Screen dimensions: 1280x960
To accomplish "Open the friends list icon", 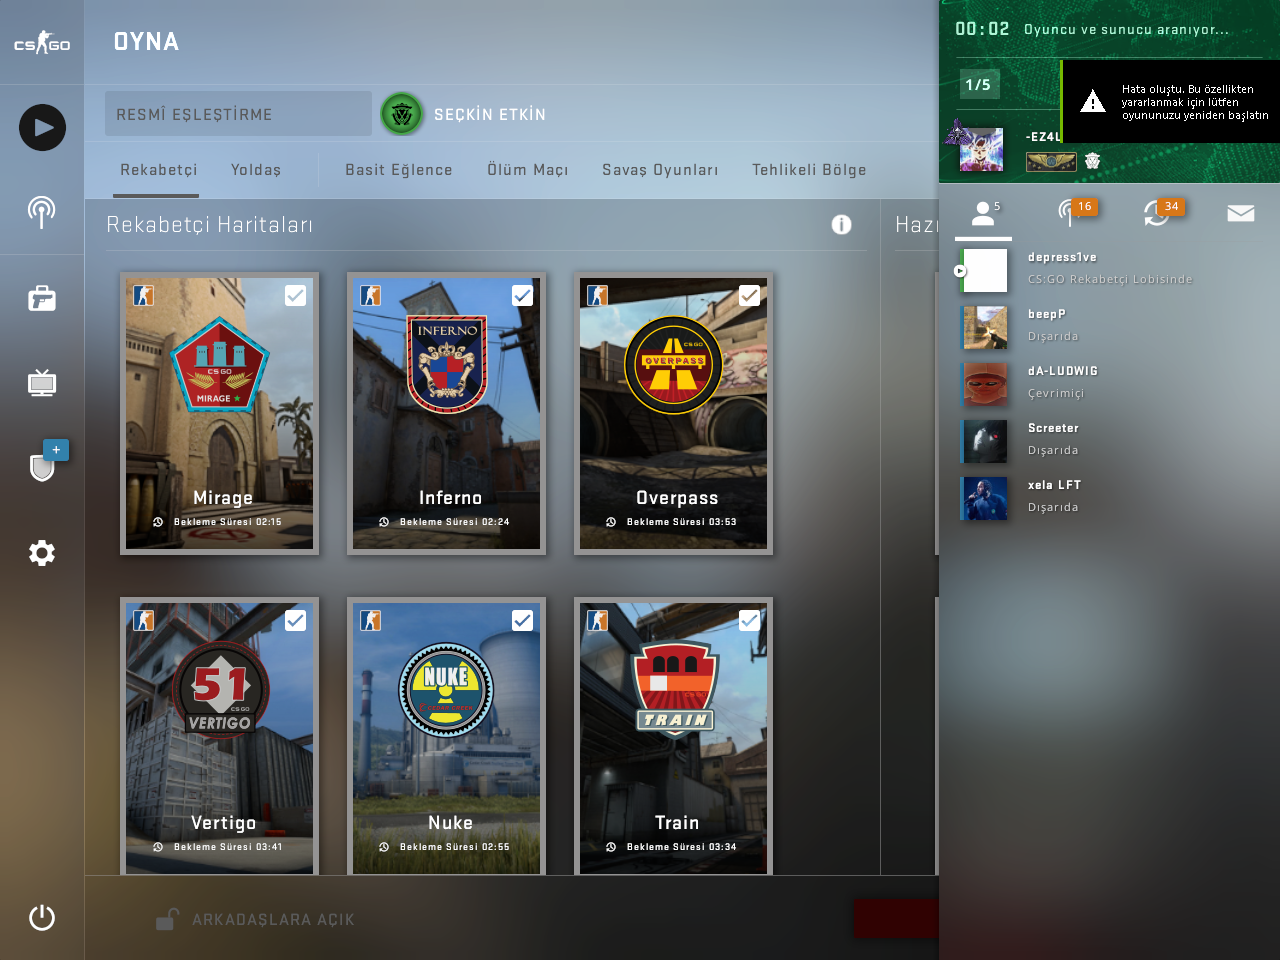I will (x=984, y=213).
